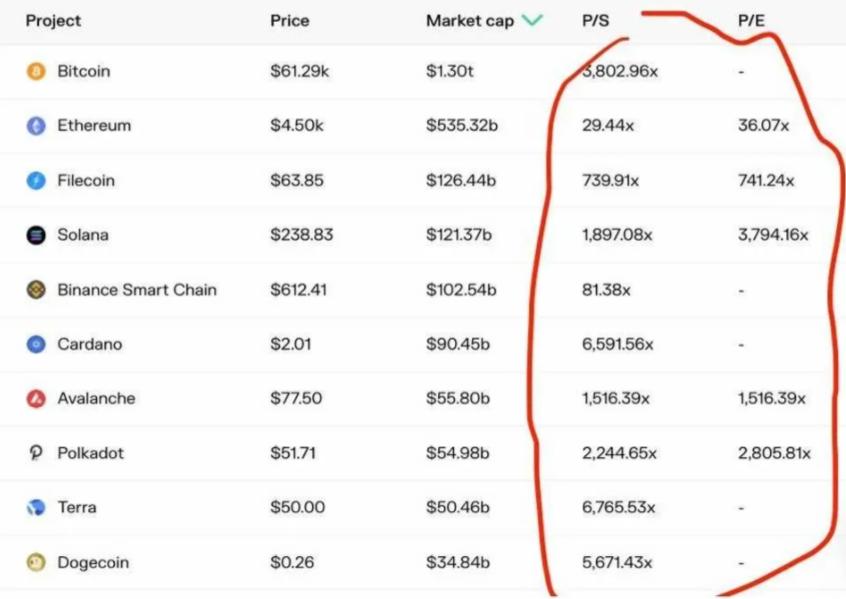The height and width of the screenshot is (599, 846).
Task: Open the Dogecoin project link
Action: point(93,562)
